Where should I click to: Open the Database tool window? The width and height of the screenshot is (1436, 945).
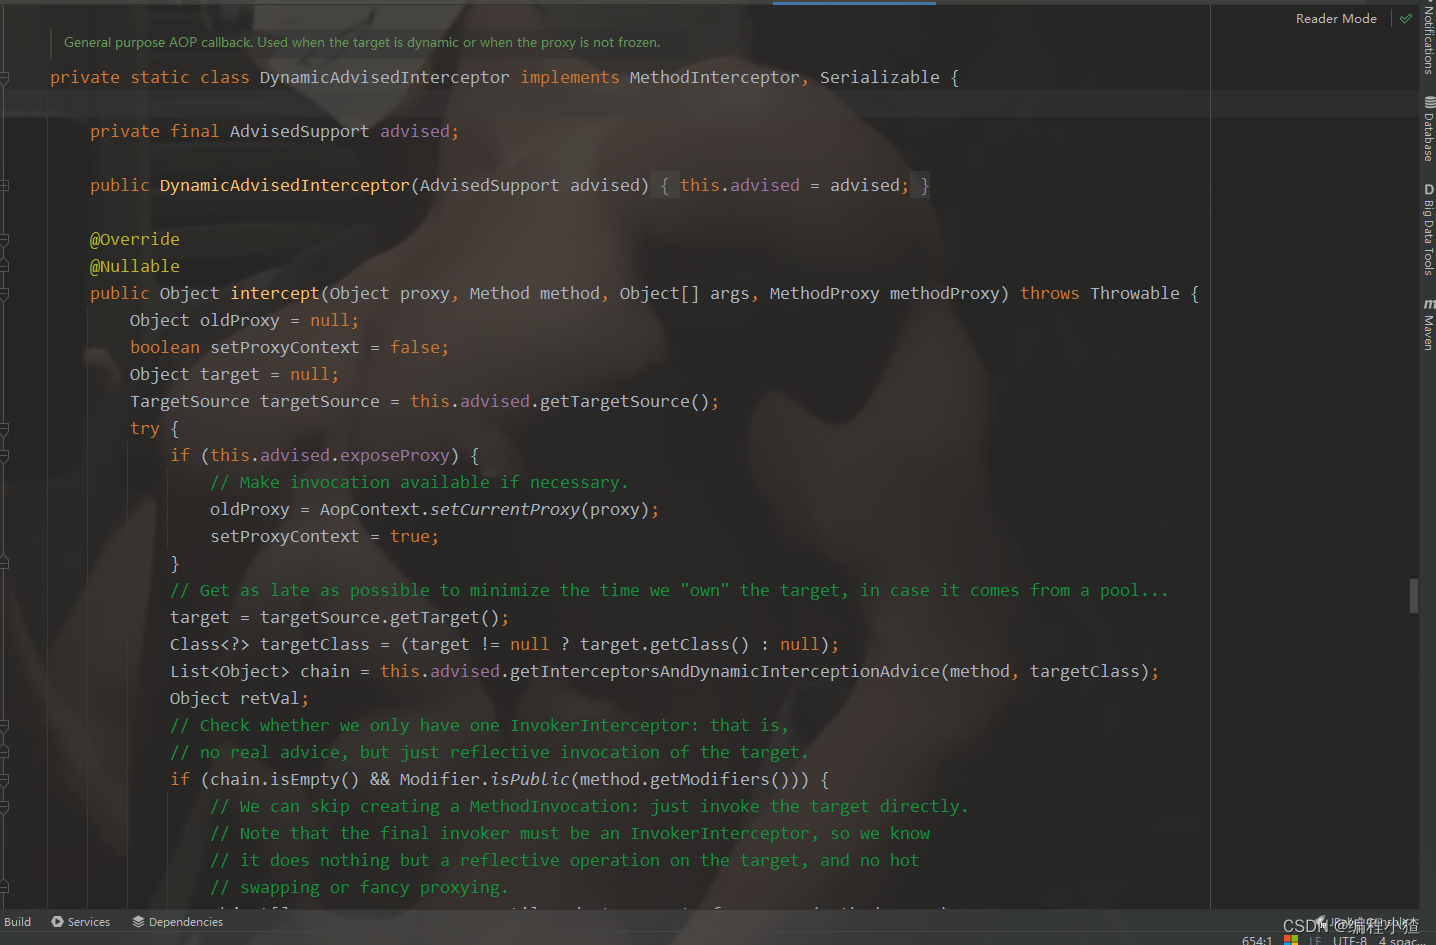(1428, 129)
